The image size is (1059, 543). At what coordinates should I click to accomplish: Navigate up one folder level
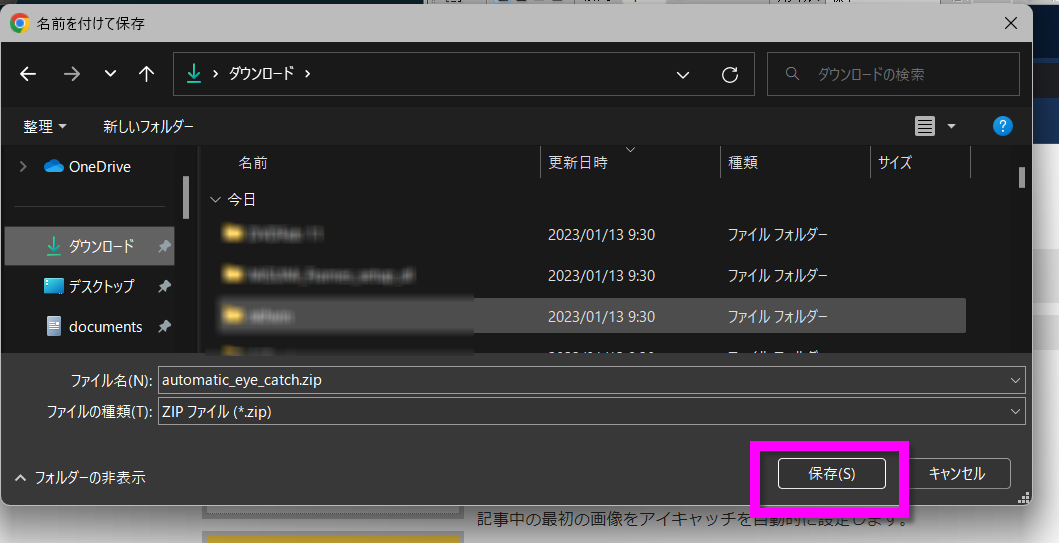tap(146, 74)
